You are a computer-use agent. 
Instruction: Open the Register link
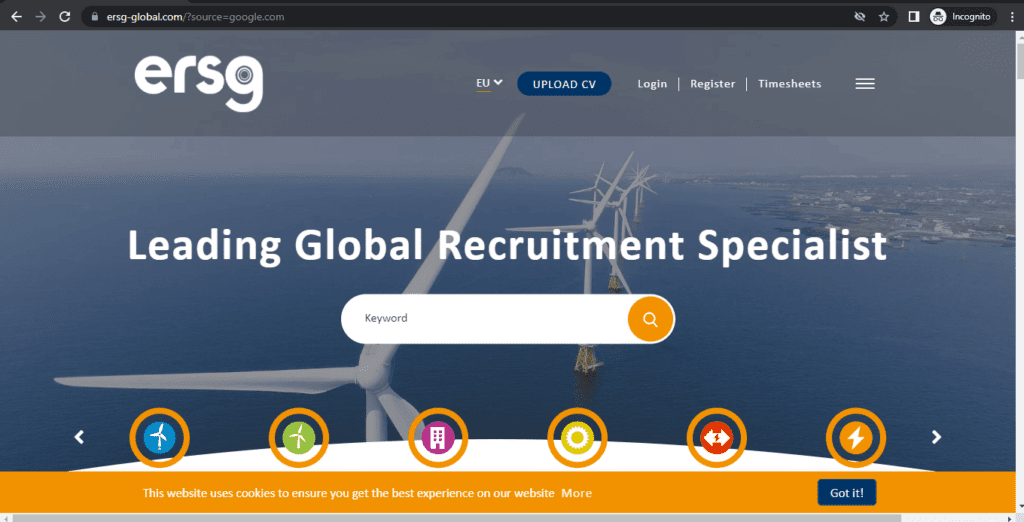712,84
